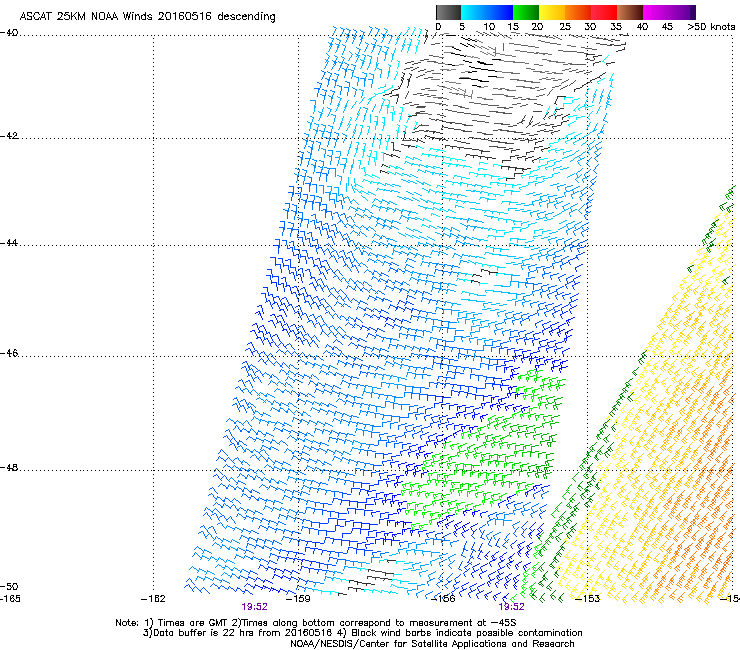Click the magenta 40-45 knots color segment

(656, 12)
